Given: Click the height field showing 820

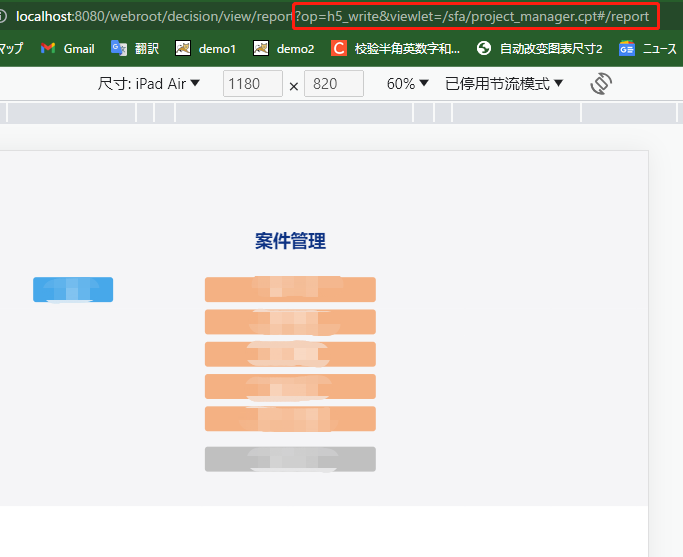Looking at the screenshot, I should (334, 83).
